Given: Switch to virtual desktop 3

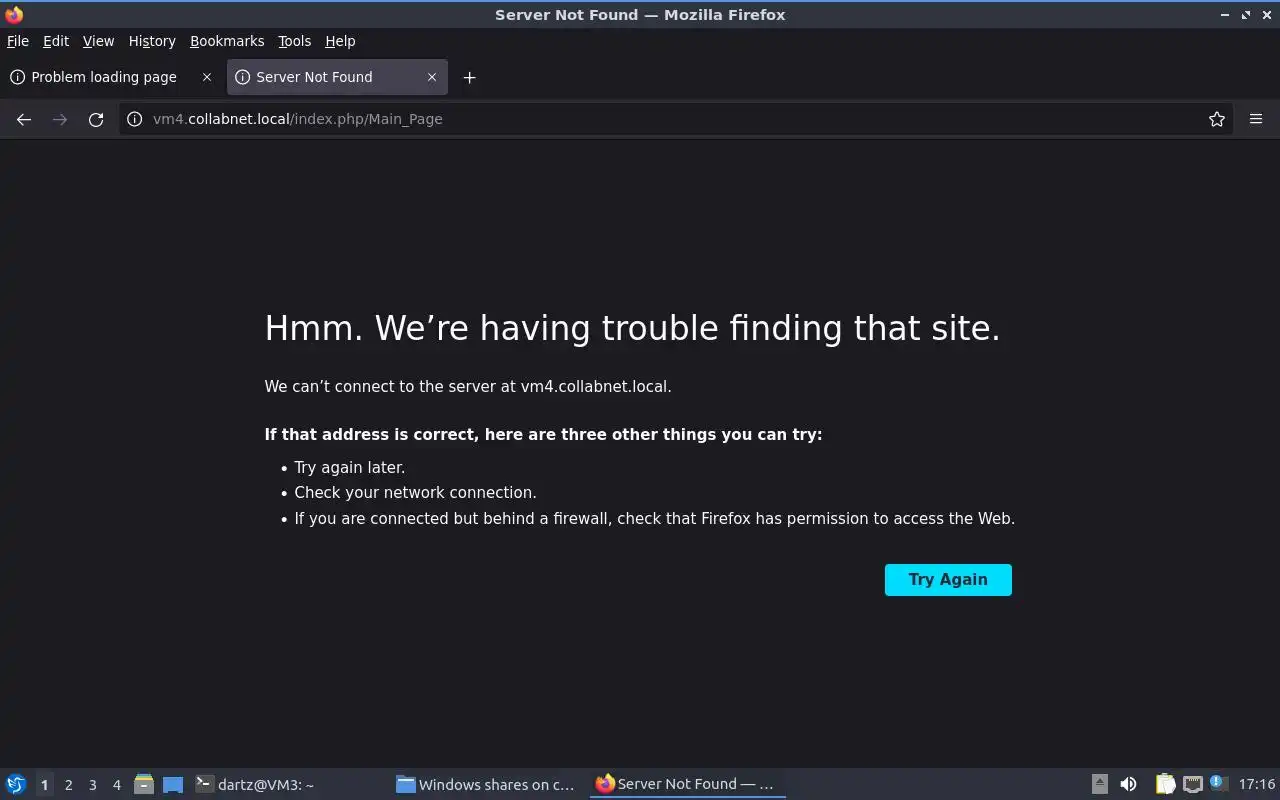Looking at the screenshot, I should (x=92, y=785).
